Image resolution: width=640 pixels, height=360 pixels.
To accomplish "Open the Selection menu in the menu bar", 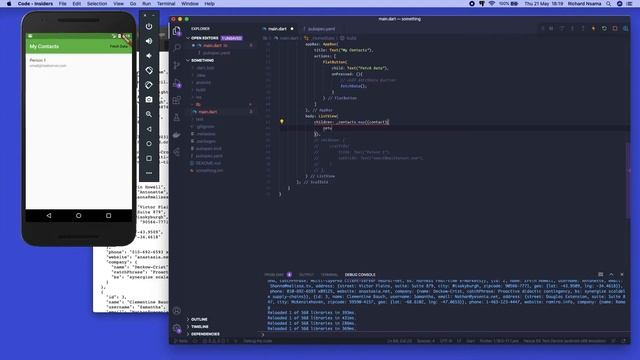I will click(x=97, y=4).
